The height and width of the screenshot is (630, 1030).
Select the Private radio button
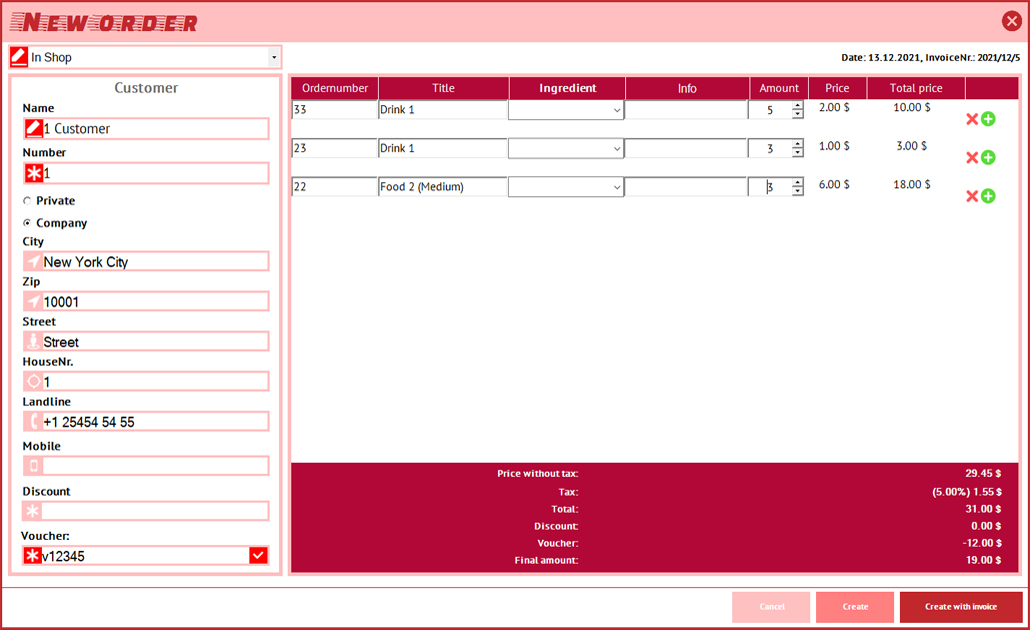pyautogui.click(x=27, y=201)
